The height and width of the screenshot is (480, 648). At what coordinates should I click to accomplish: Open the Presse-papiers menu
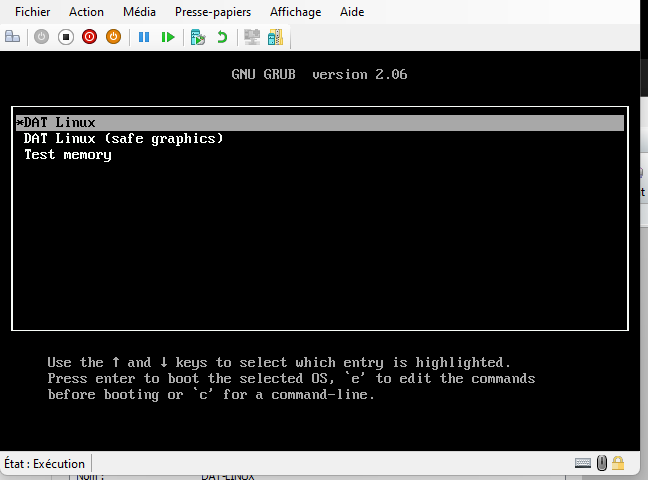click(213, 12)
